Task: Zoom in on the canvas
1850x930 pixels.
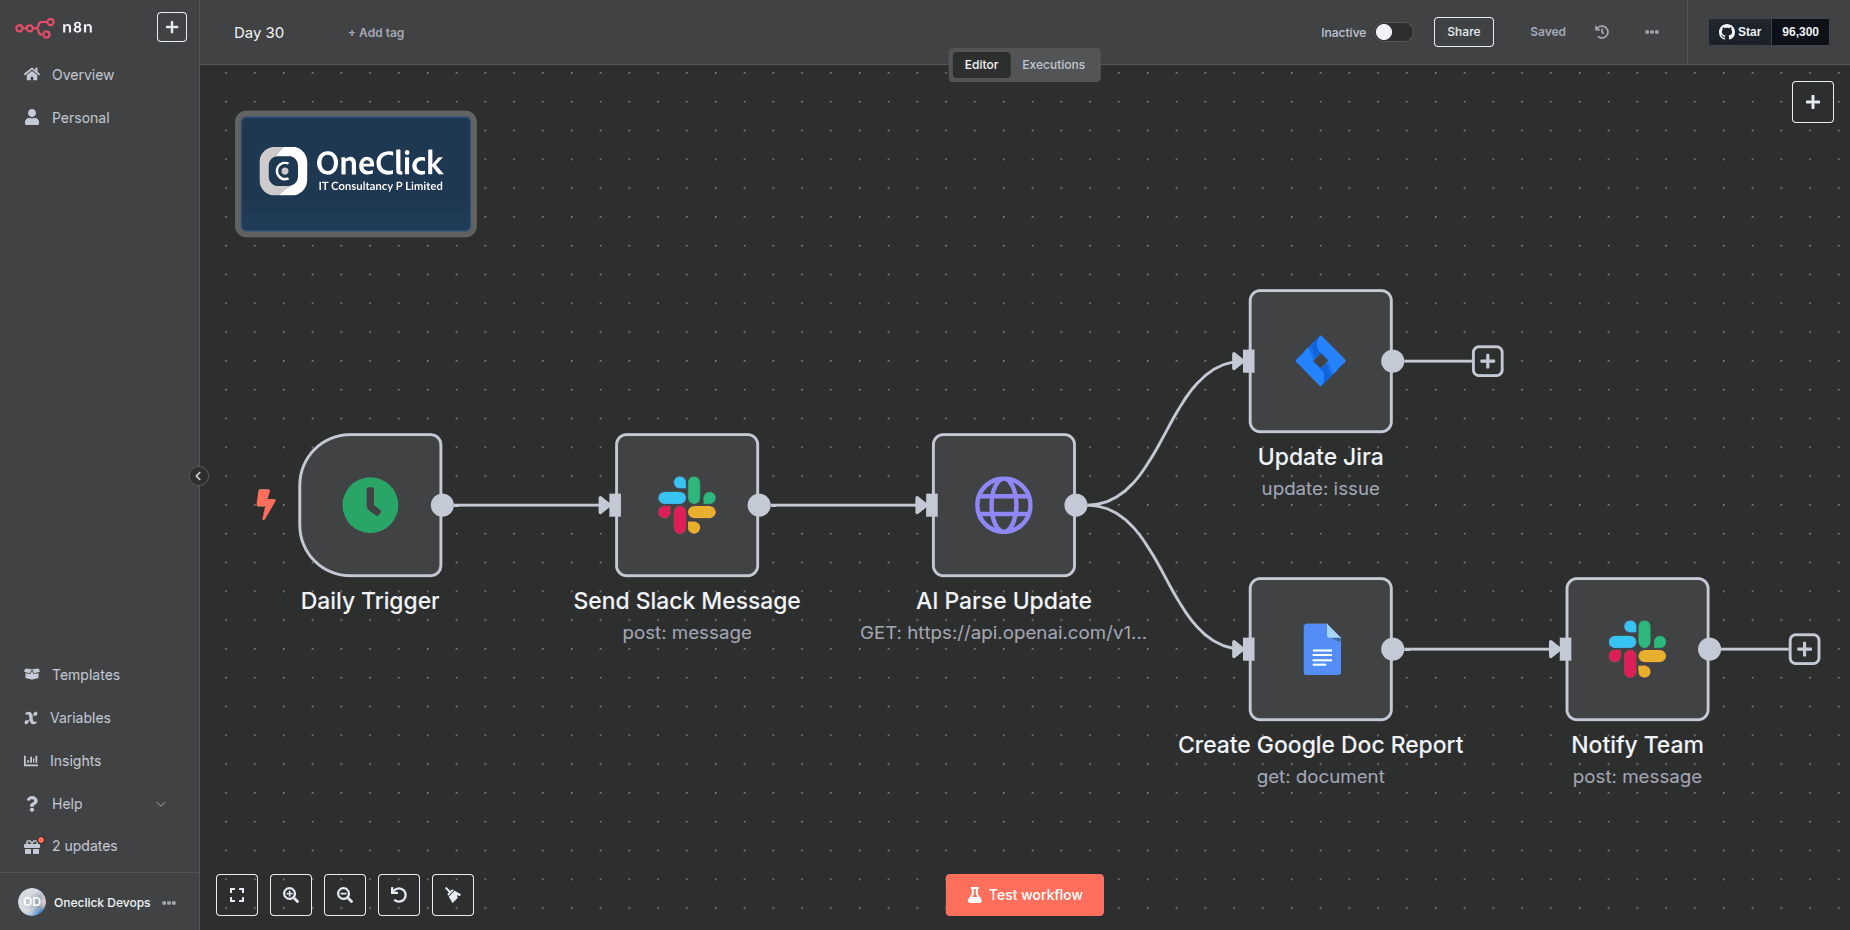Action: click(291, 895)
